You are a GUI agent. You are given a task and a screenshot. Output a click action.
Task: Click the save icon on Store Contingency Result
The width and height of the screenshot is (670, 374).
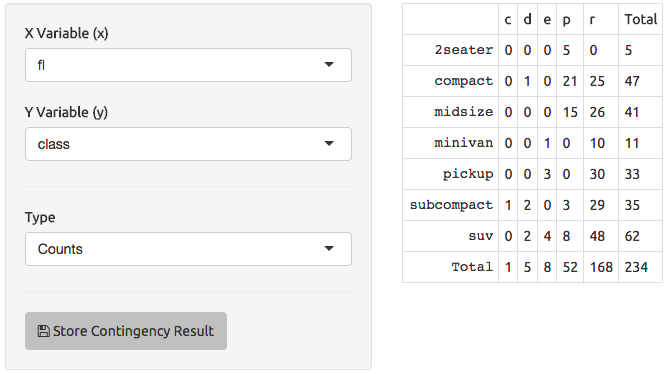click(x=43, y=331)
